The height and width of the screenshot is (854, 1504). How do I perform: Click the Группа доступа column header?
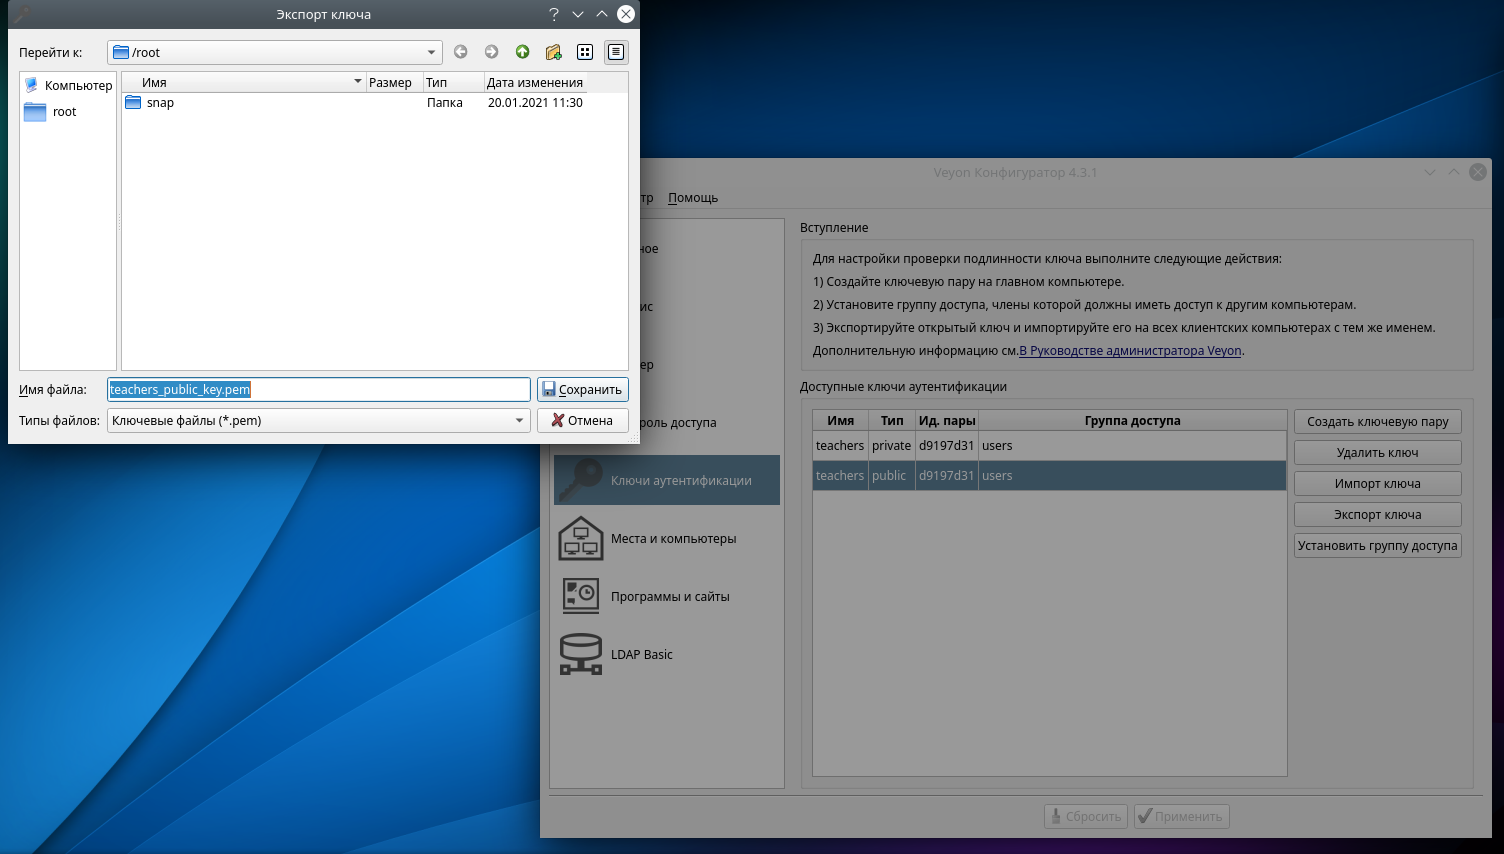coord(1132,421)
